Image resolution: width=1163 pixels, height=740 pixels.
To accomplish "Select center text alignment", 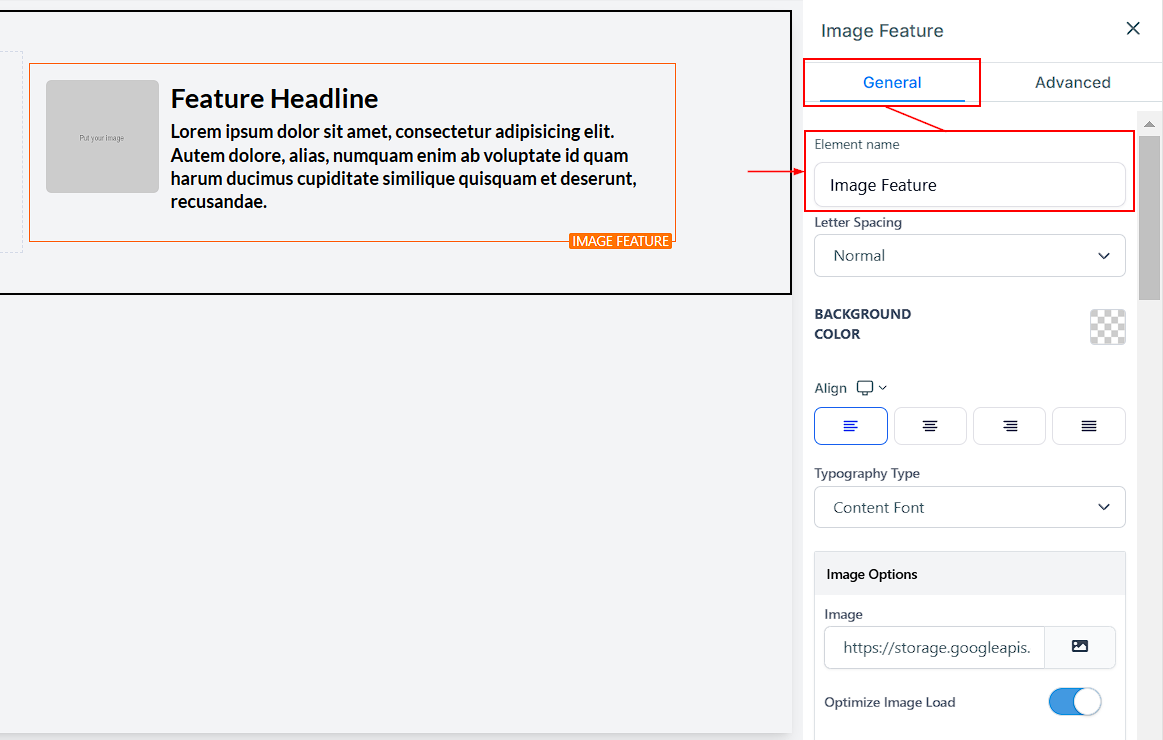I will point(930,426).
